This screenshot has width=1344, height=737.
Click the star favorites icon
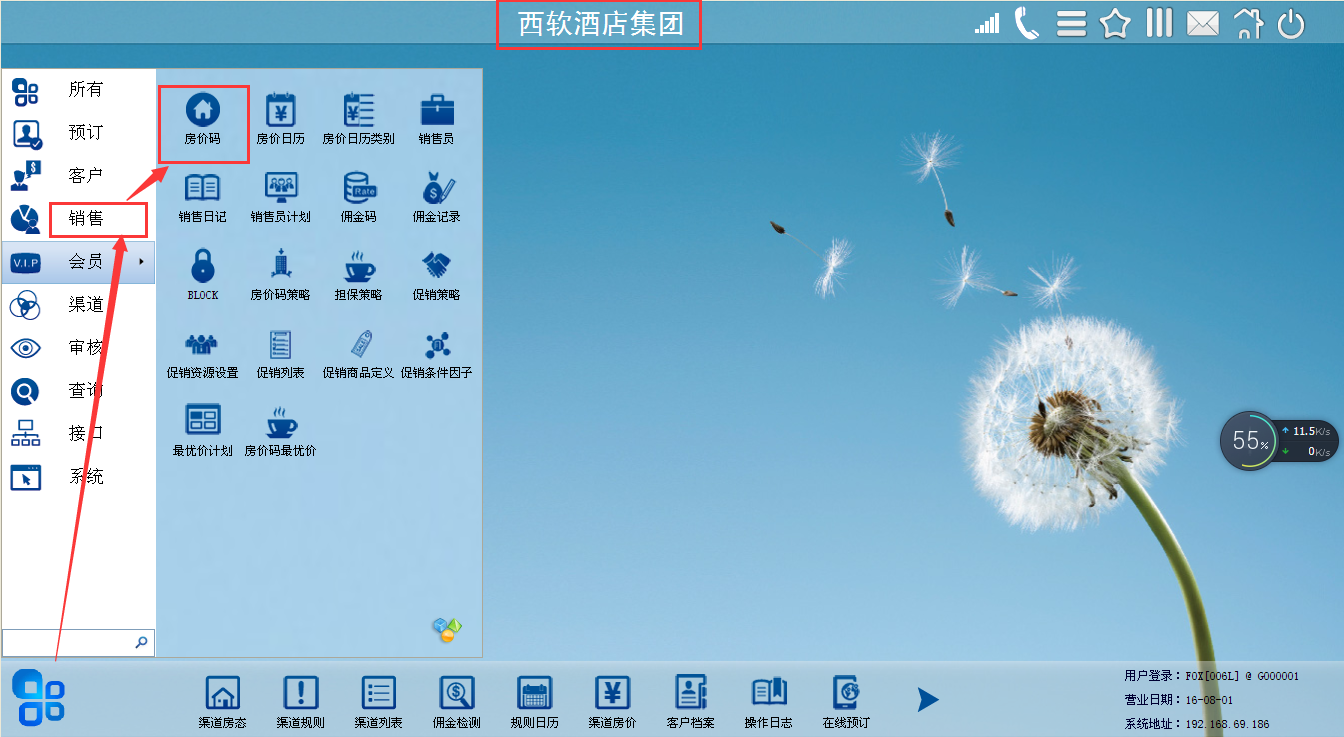click(x=1115, y=24)
